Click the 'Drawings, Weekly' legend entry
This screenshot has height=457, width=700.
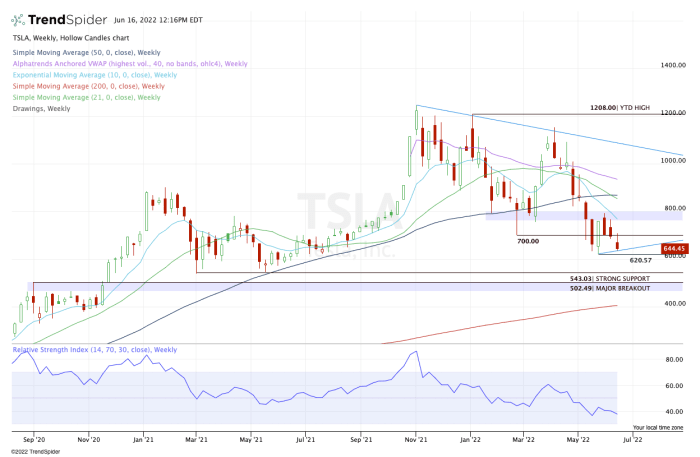42,108
